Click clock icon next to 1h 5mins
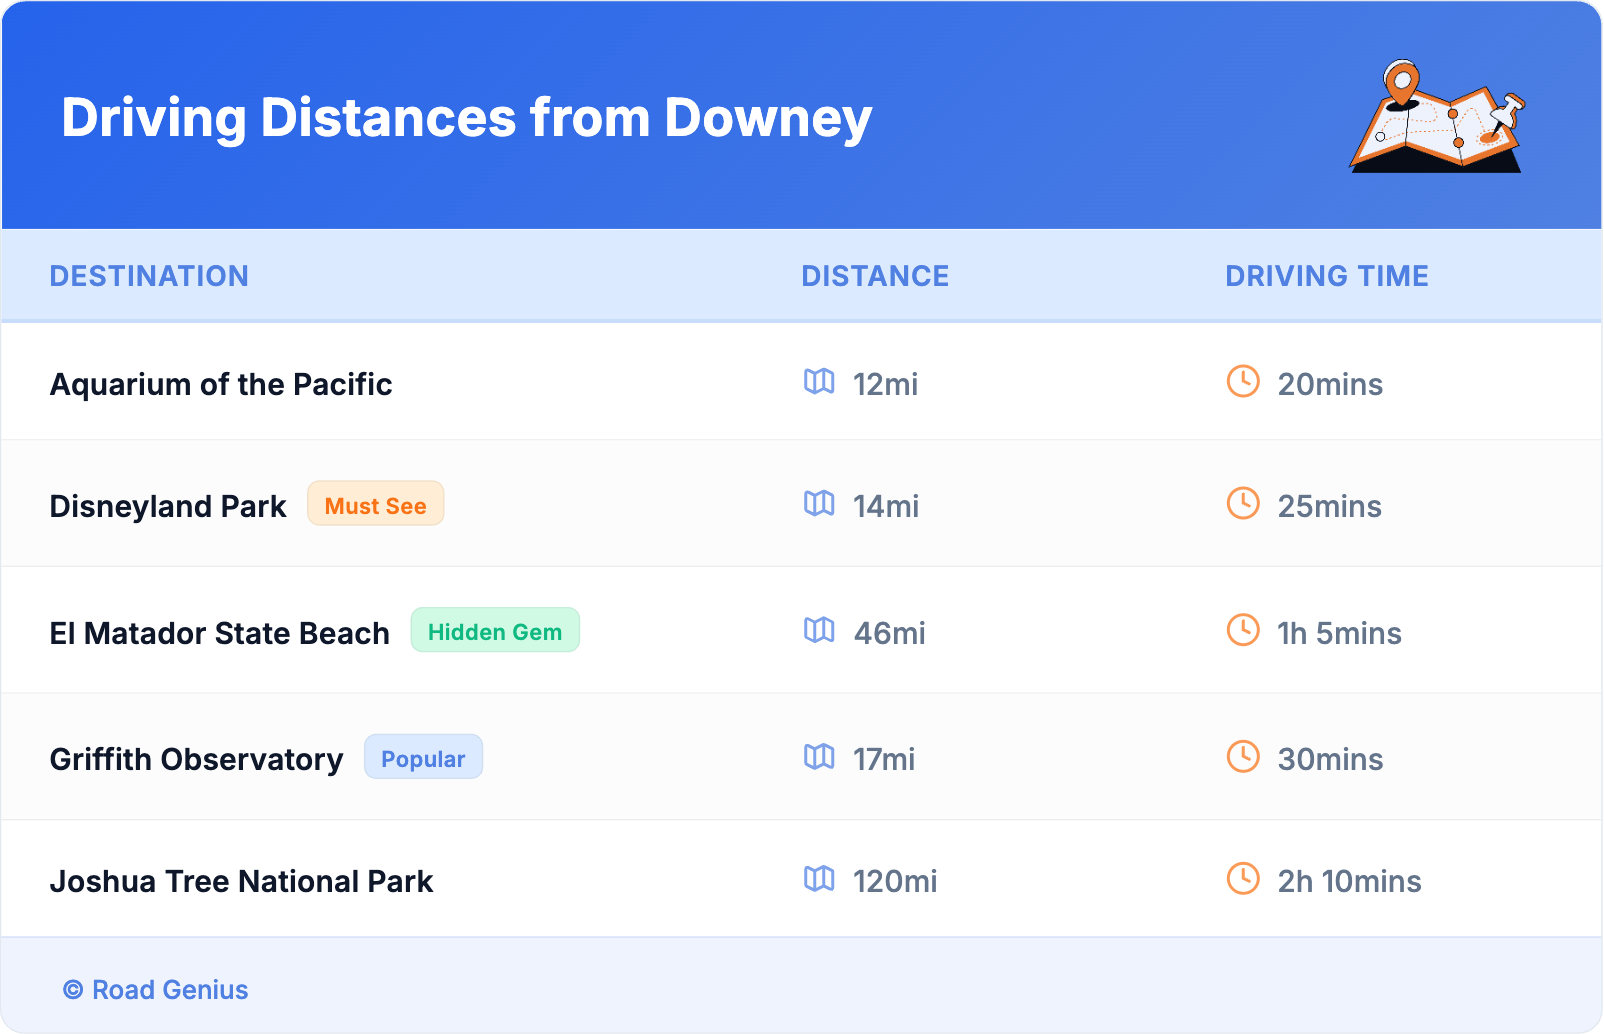Screen dimensions: 1604x1034 (1243, 630)
